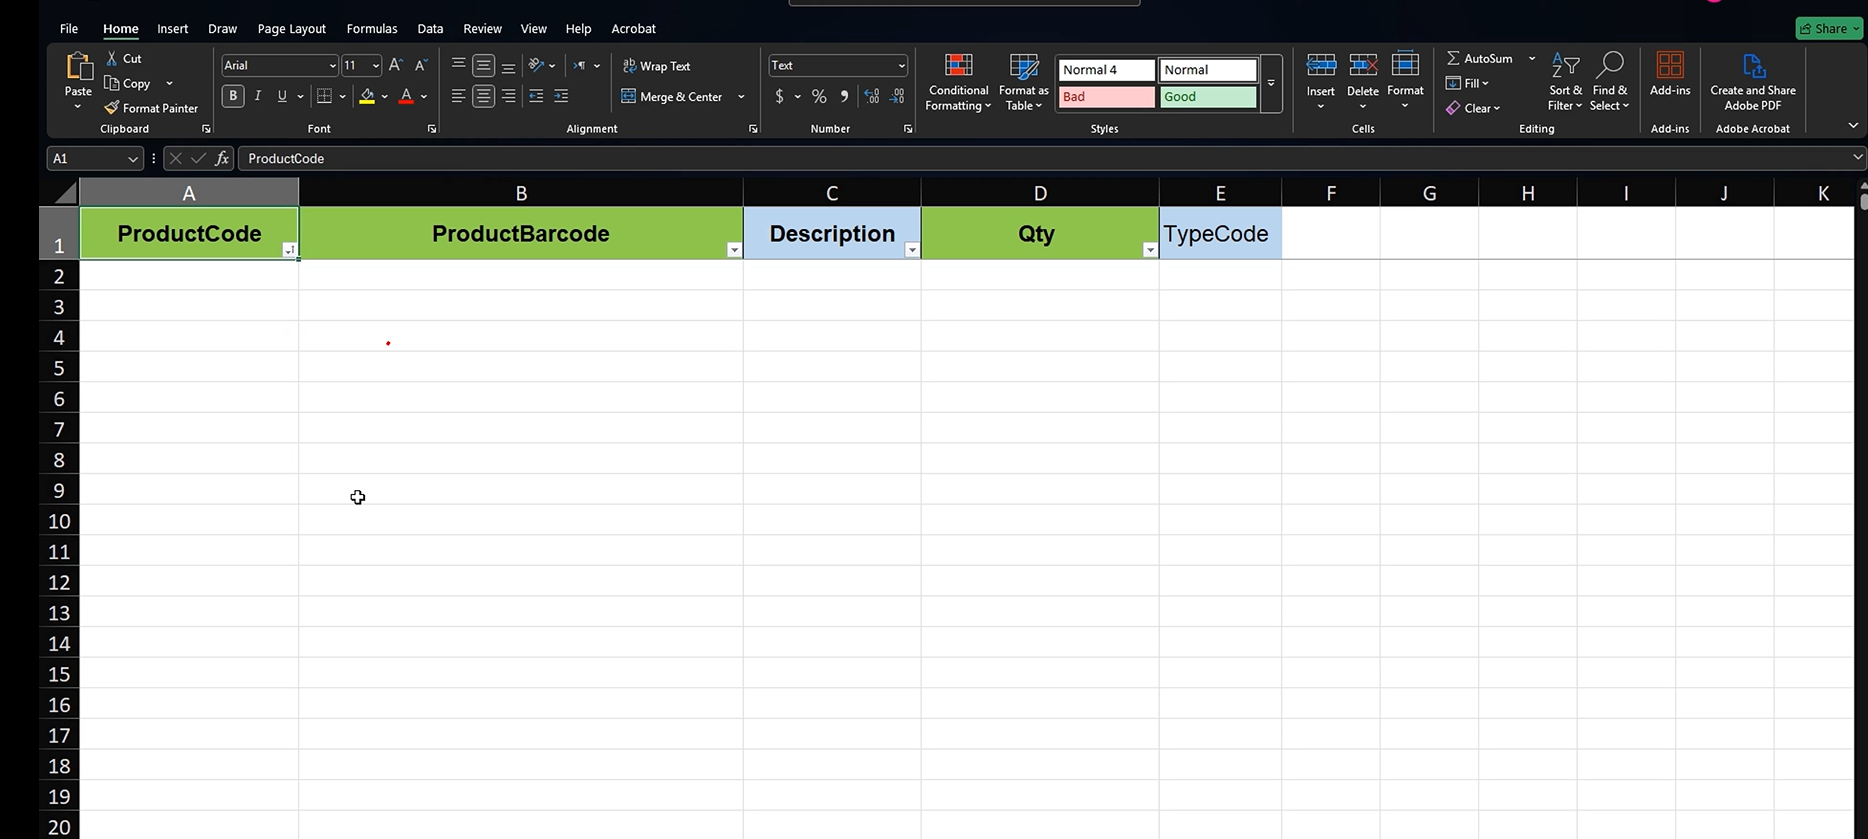The height and width of the screenshot is (839, 1868).
Task: Click Create and Share Adobe PDF icon
Action: (x=1752, y=67)
